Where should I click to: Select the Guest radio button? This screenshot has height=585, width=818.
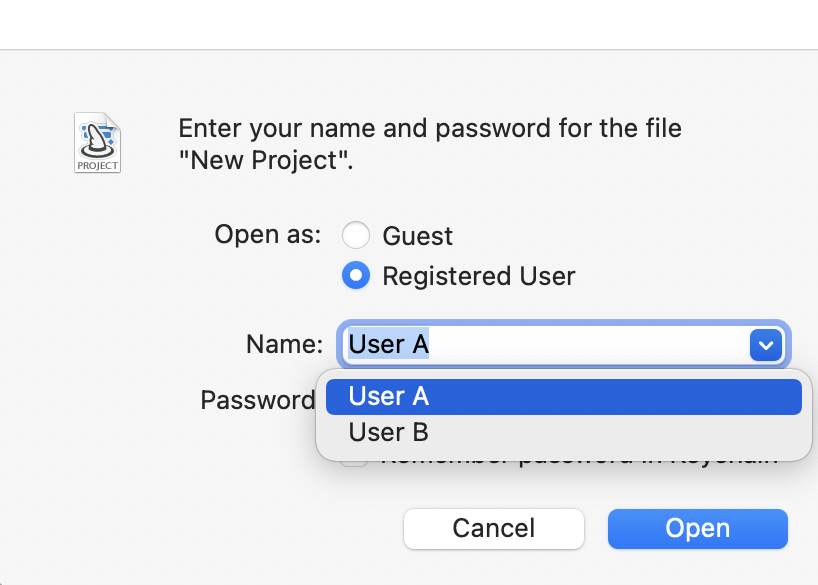356,235
